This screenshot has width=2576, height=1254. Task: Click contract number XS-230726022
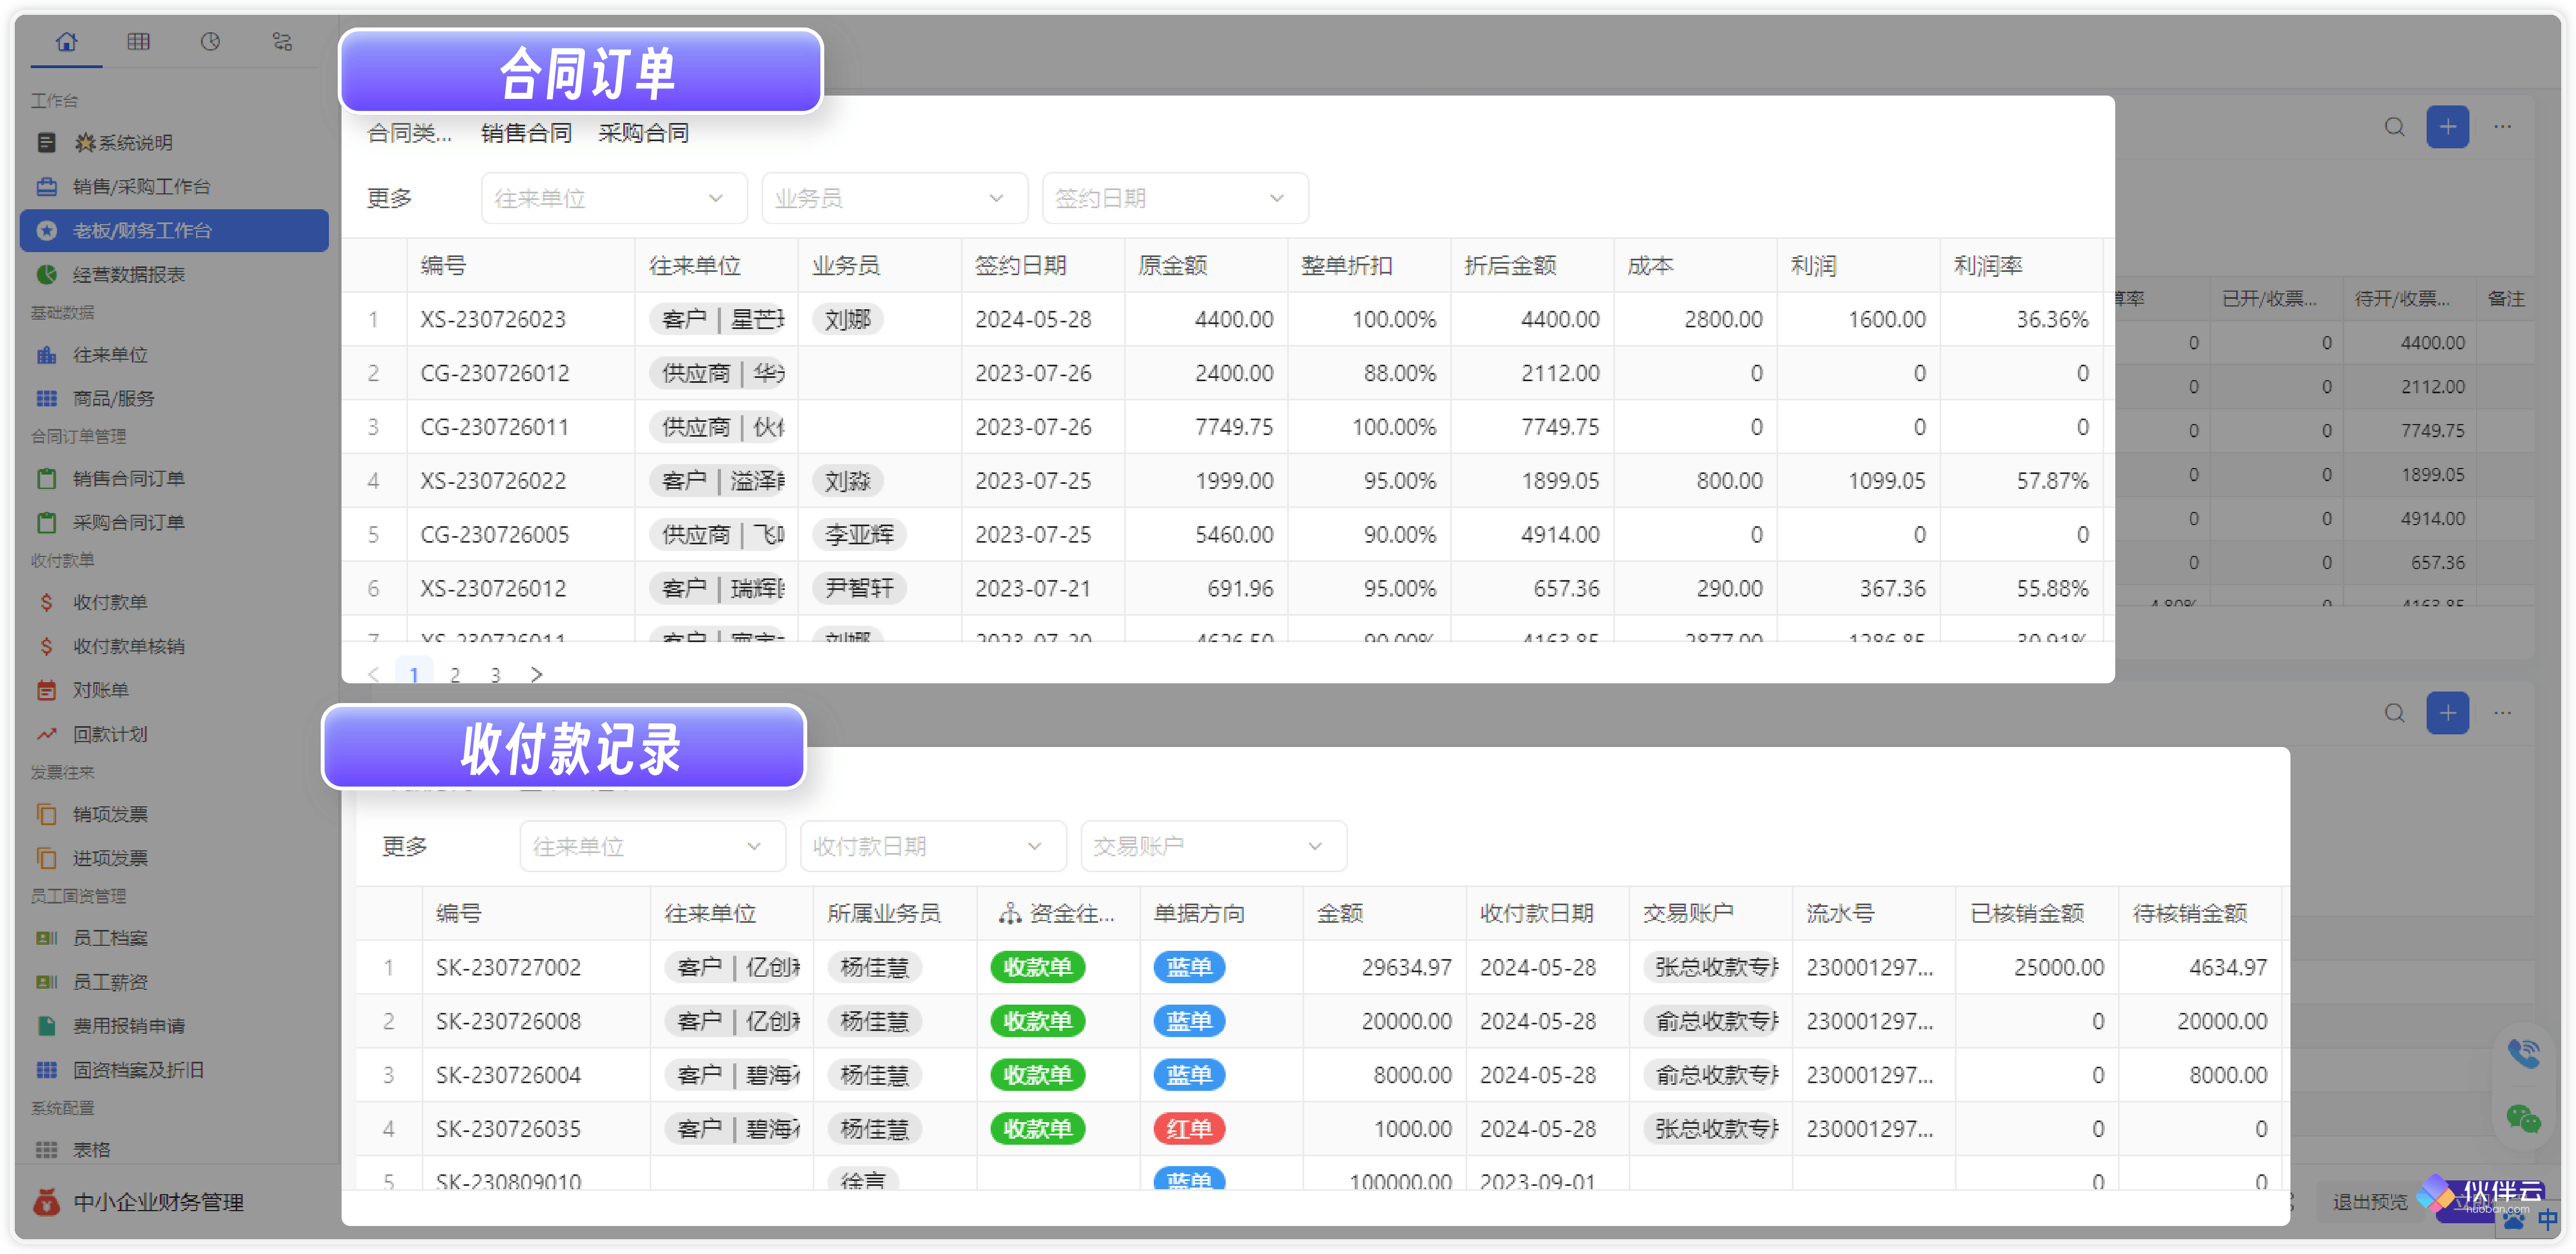(x=493, y=481)
